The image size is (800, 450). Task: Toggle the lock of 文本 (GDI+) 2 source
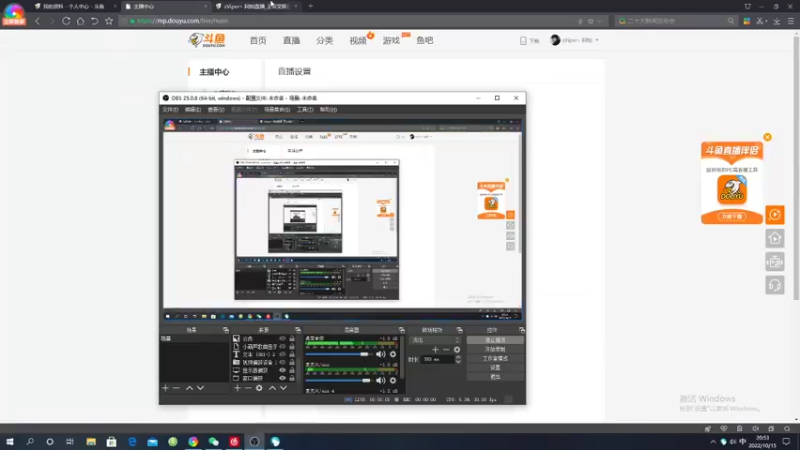click(292, 354)
